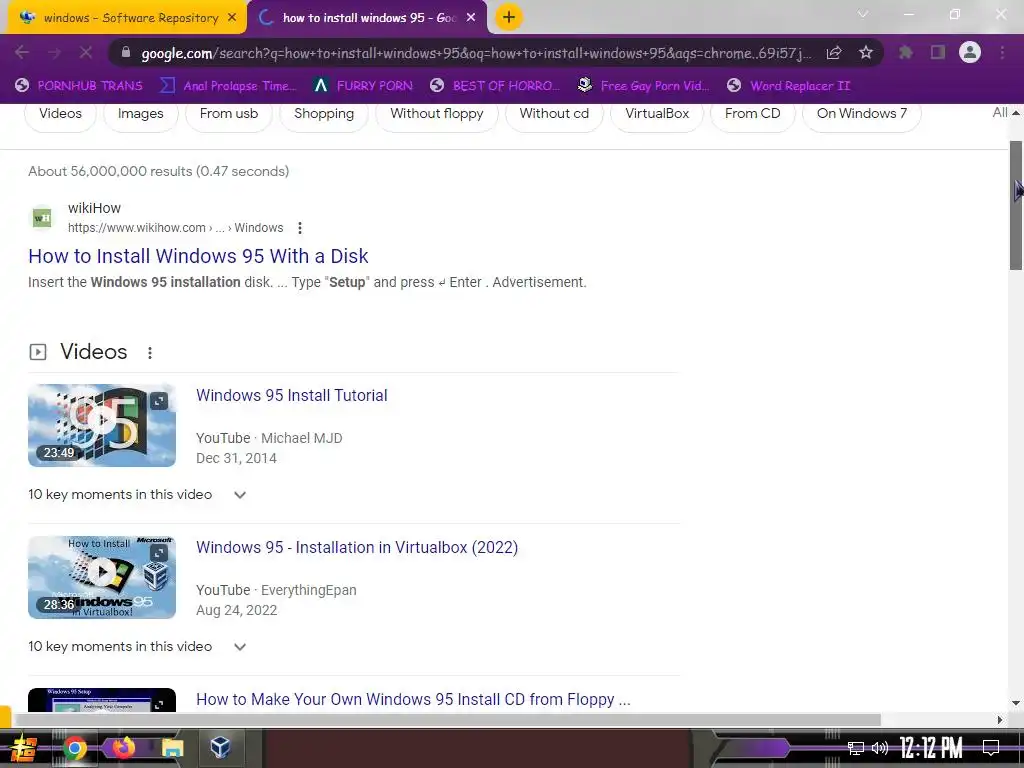Click the wikihow.com URL breadcrumb
The width and height of the screenshot is (1024, 768).
[x=175, y=228]
